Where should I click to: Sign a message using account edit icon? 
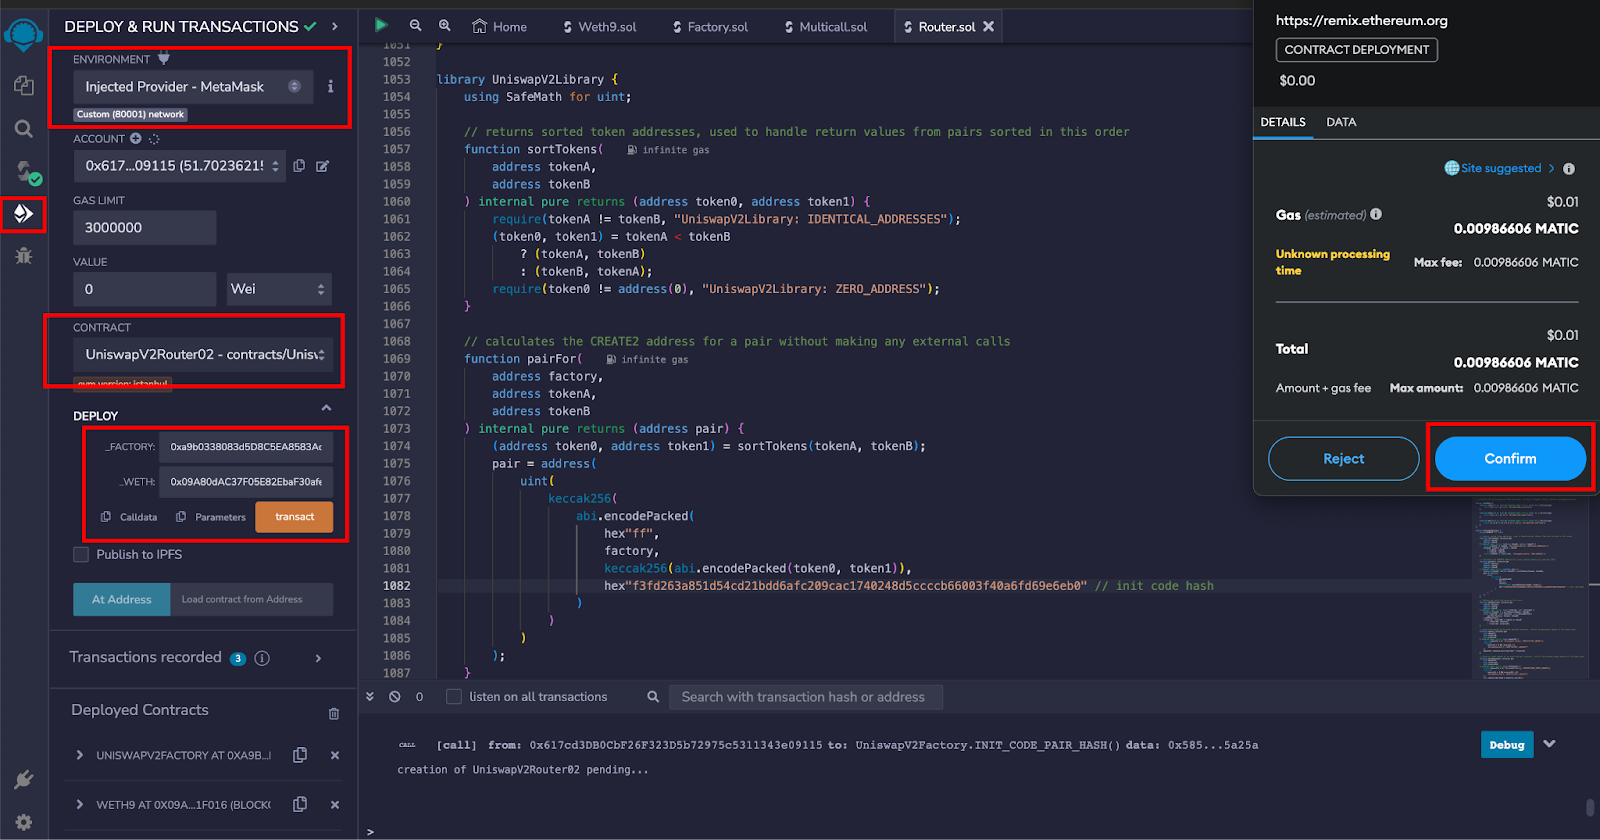(322, 166)
